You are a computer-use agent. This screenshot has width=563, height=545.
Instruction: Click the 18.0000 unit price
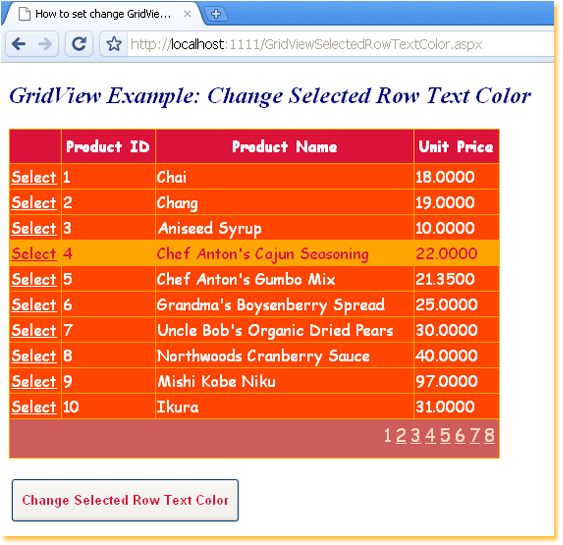pyautogui.click(x=445, y=177)
